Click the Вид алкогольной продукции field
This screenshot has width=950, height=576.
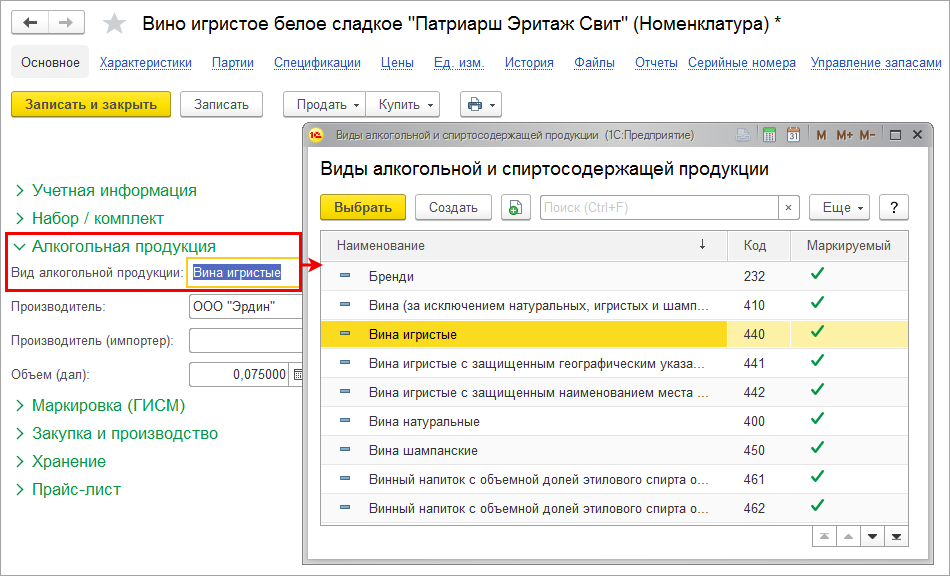click(x=244, y=273)
